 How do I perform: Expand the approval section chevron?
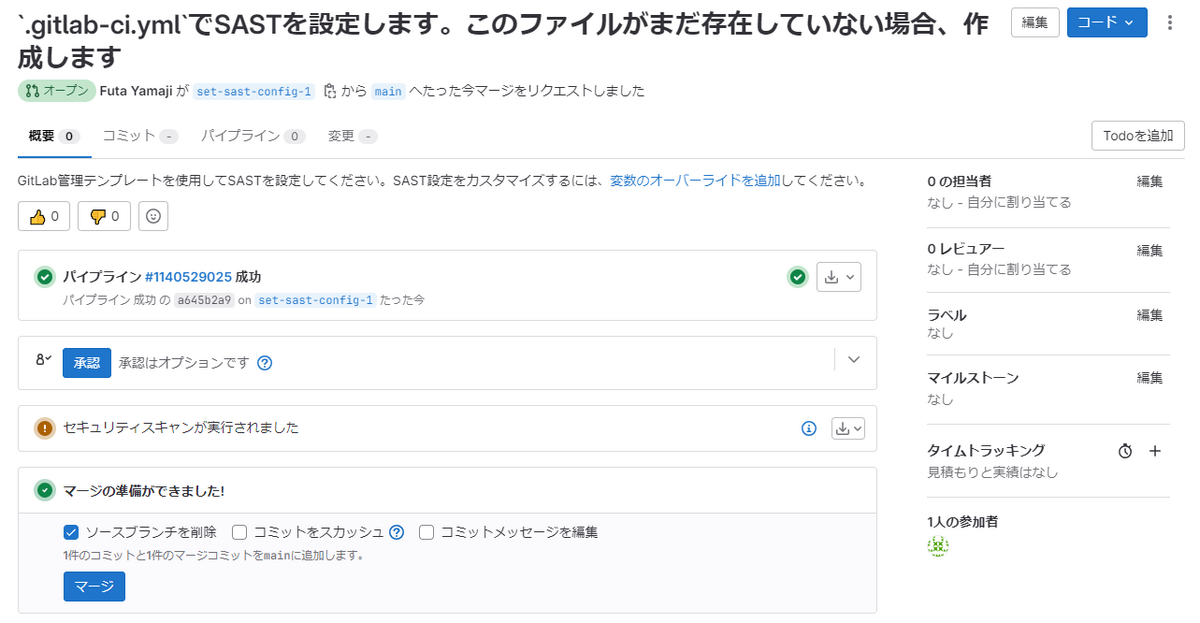pos(853,358)
